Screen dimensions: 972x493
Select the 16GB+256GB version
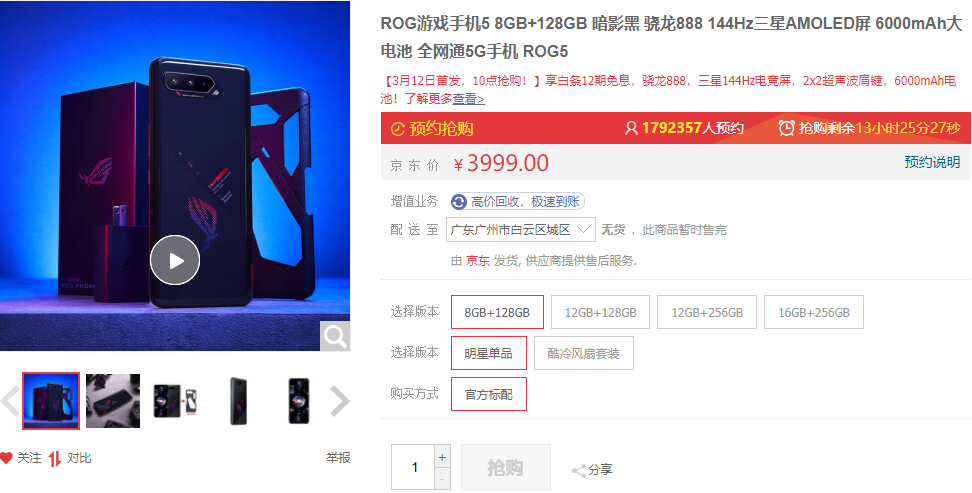(813, 312)
